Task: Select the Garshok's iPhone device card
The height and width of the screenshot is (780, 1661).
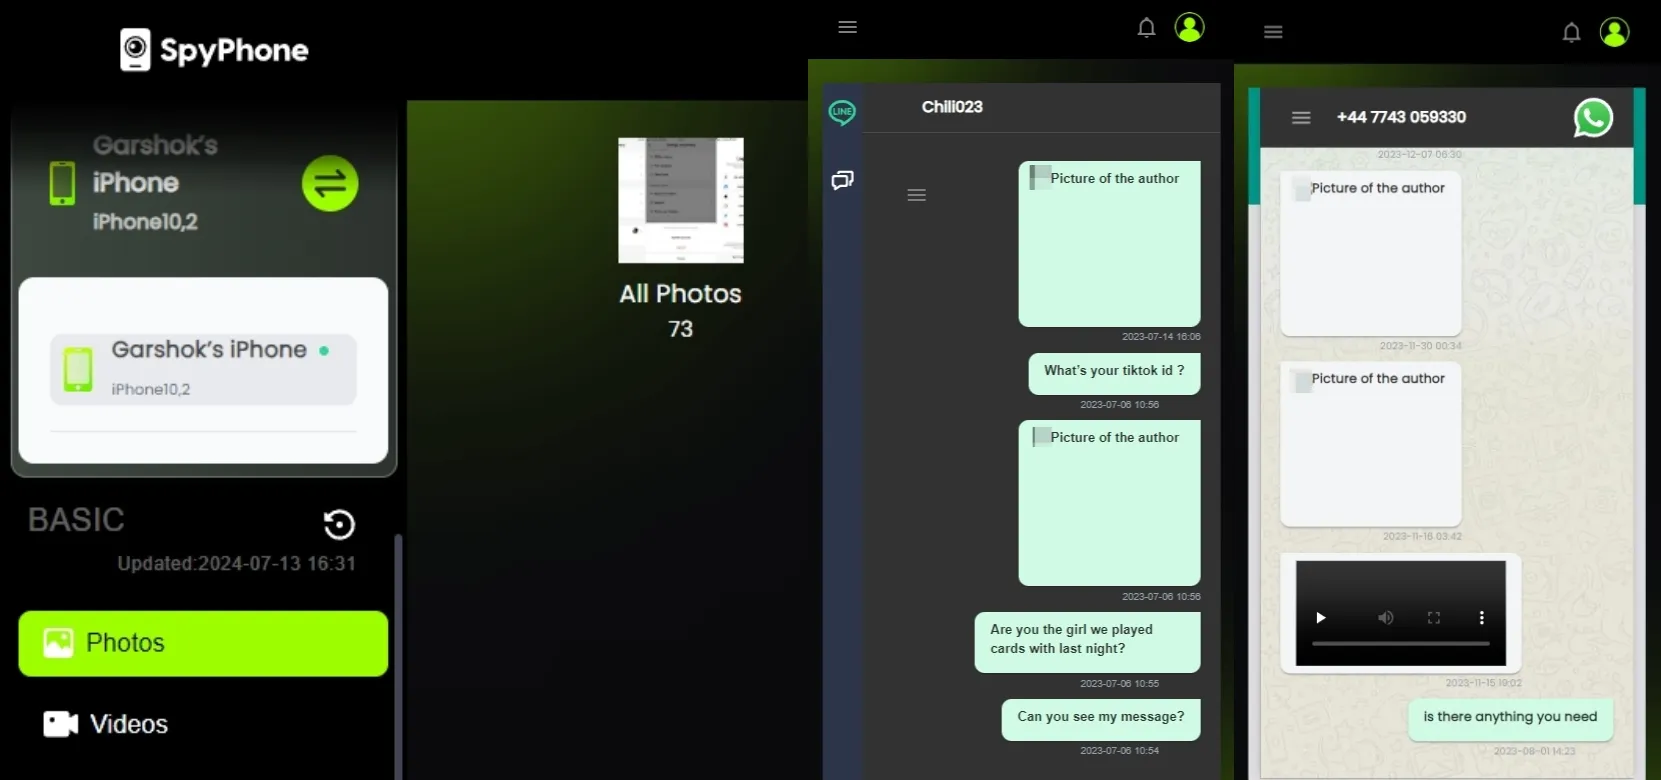Action: (x=203, y=369)
